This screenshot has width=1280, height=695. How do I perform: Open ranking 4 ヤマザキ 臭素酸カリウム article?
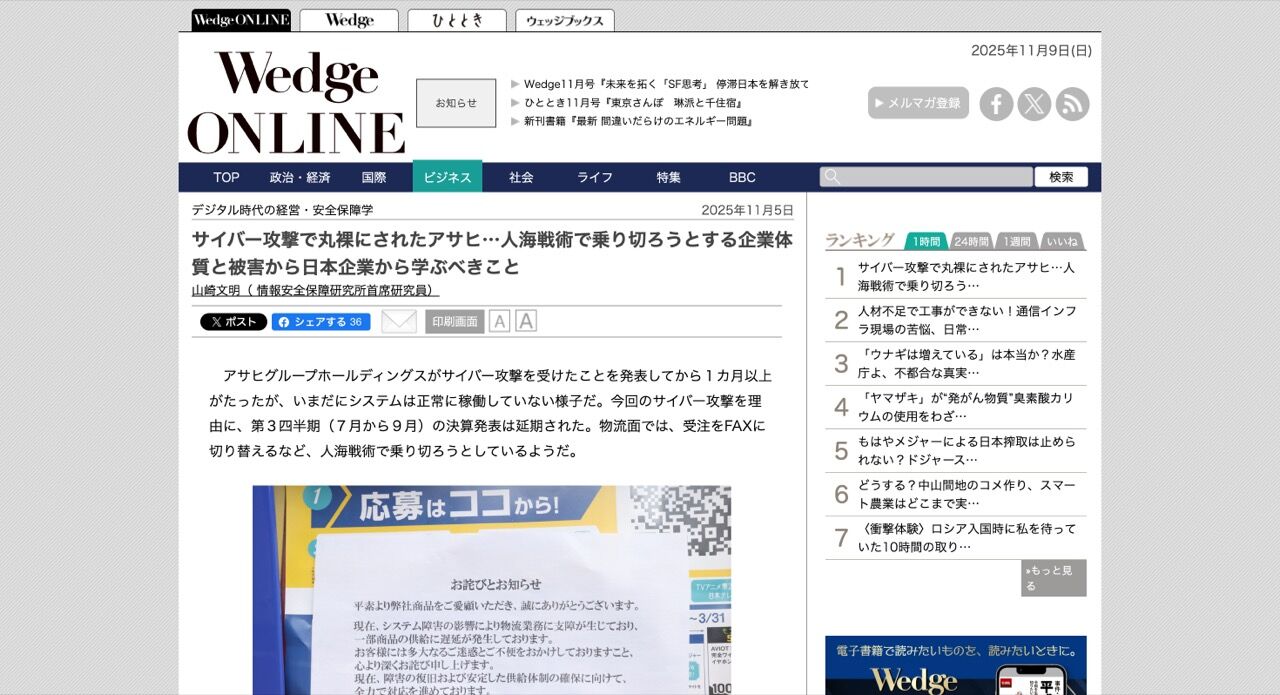coord(967,407)
